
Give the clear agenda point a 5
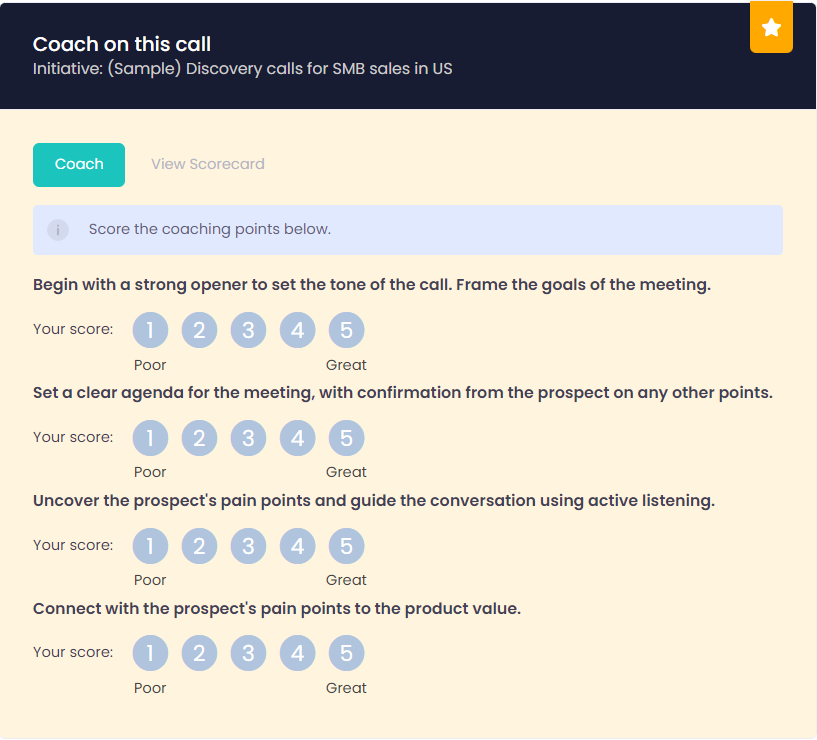pyautogui.click(x=346, y=438)
